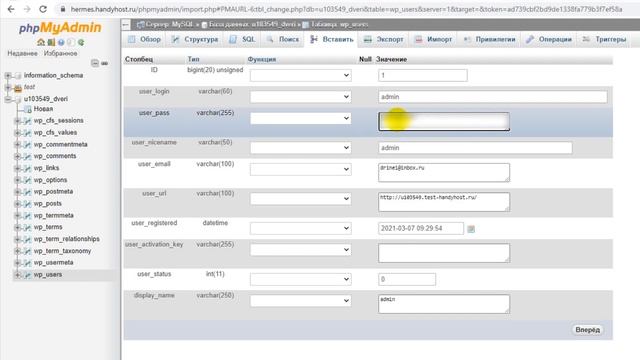Image resolution: width=640 pixels, height=360 pixels.
Task: Open the wp_usermeta table link
Action: (x=53, y=263)
